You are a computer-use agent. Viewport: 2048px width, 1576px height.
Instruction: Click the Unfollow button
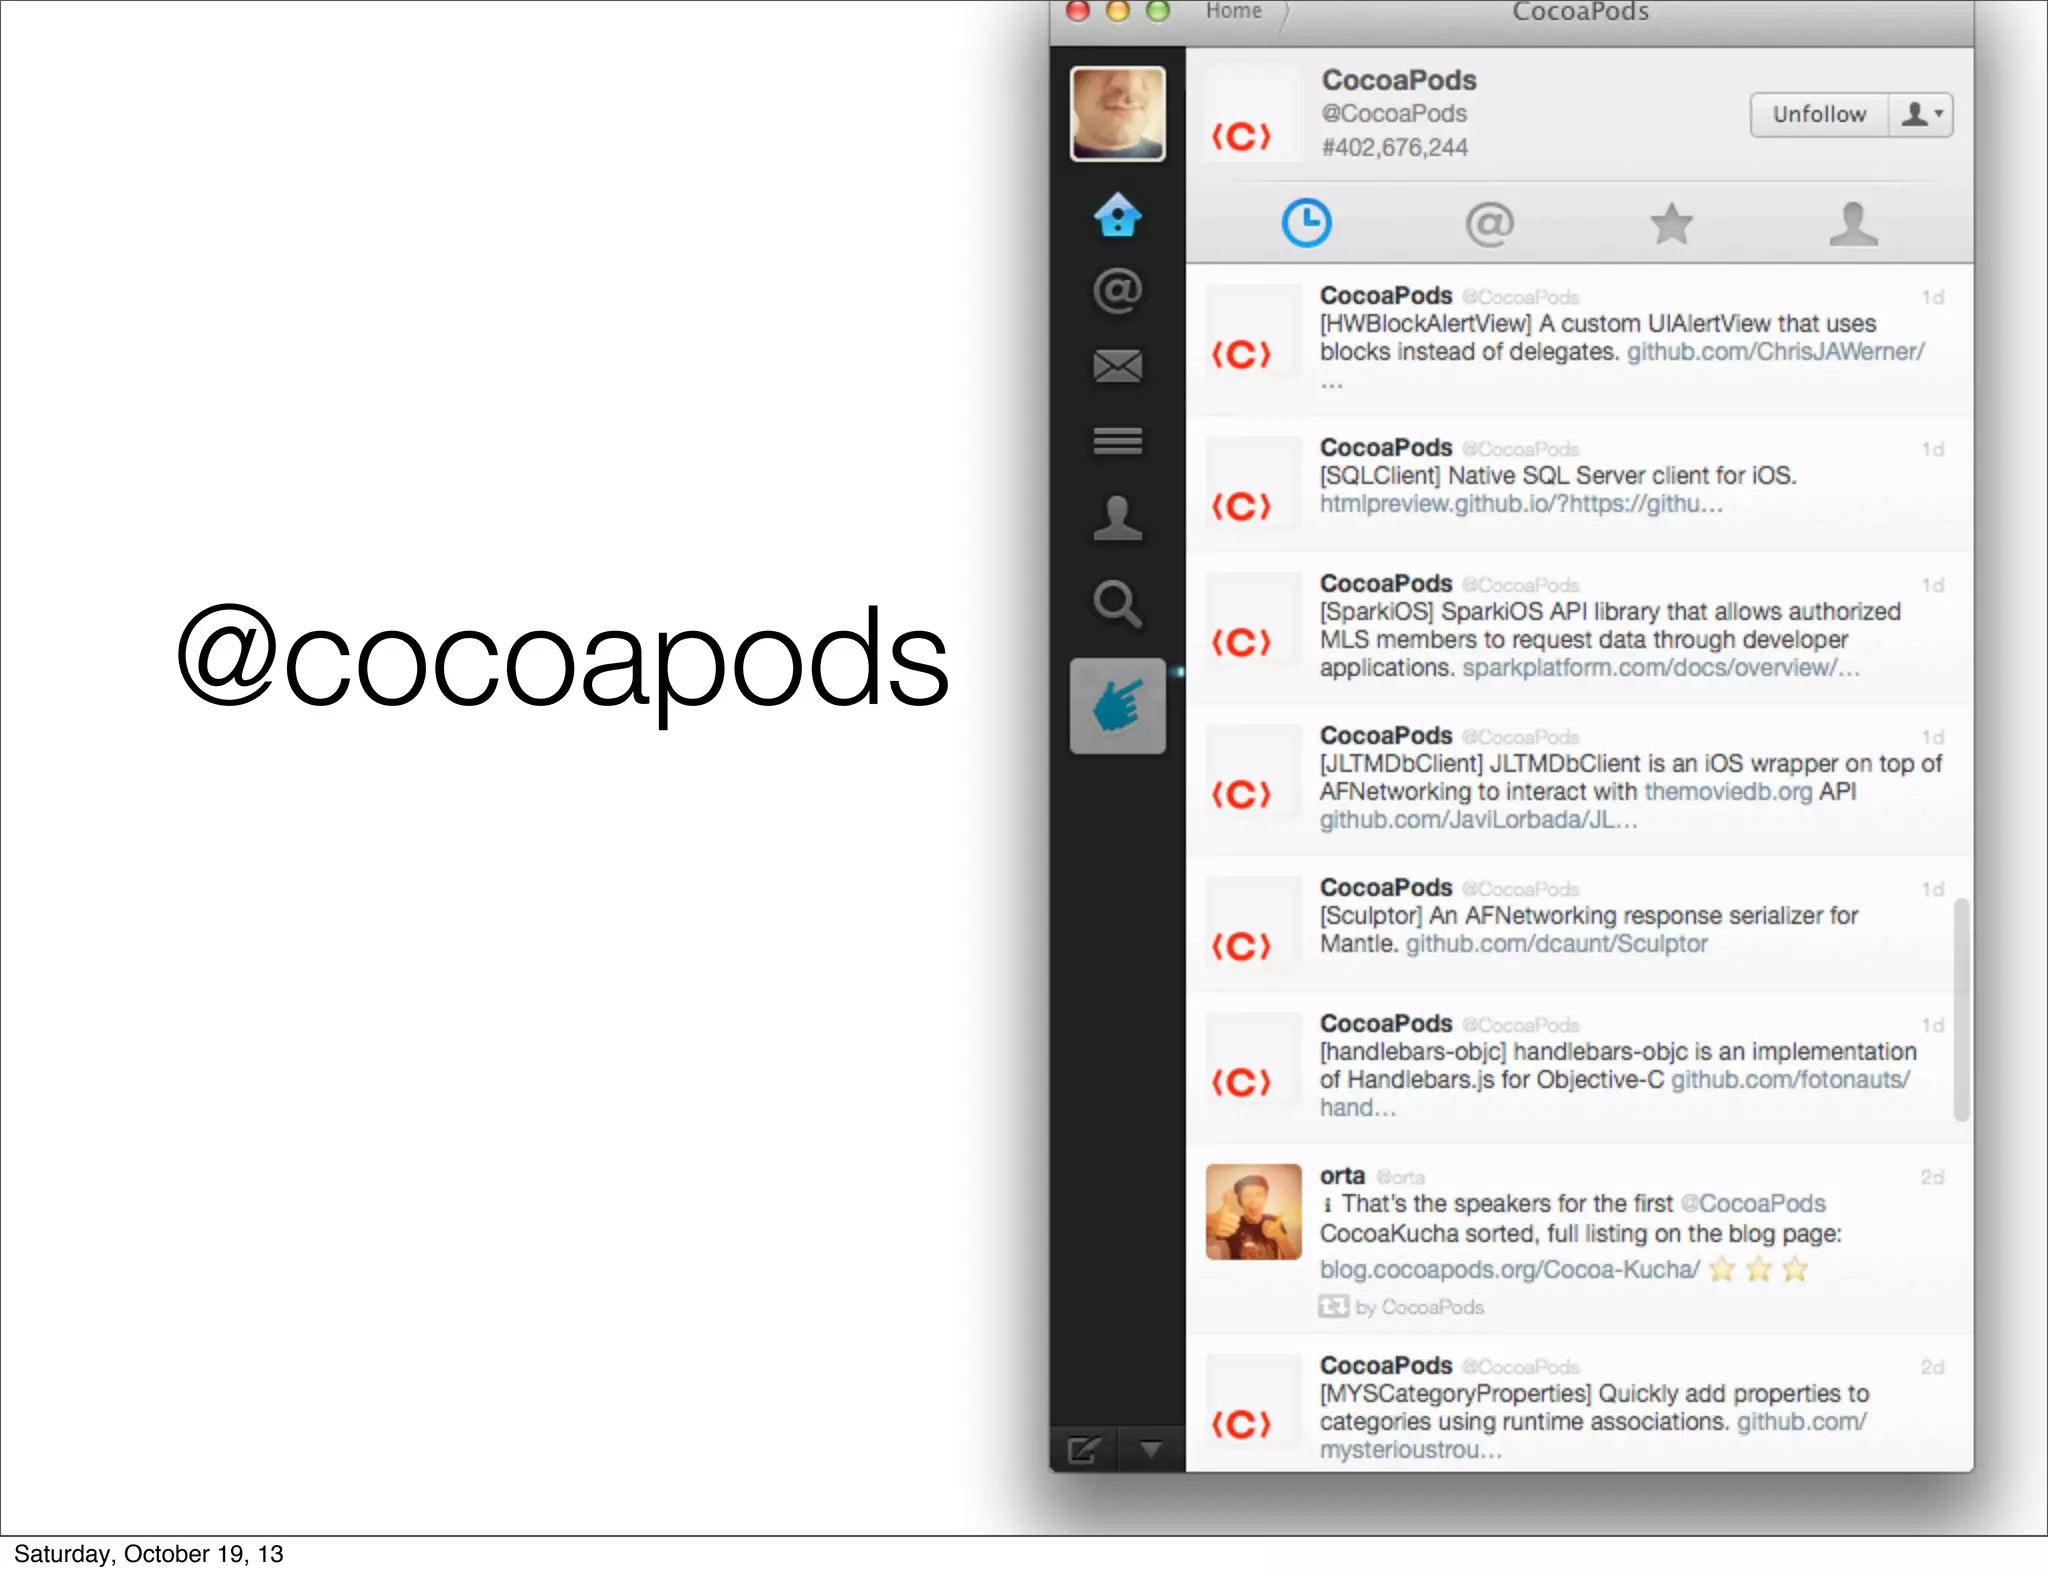(x=1819, y=114)
